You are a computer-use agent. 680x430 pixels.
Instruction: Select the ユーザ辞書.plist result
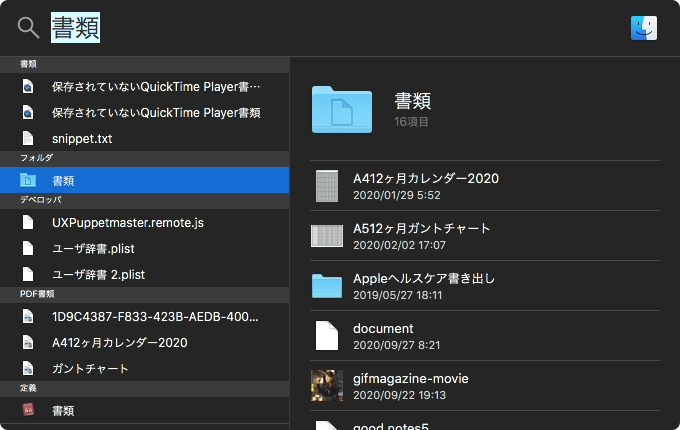coord(93,249)
